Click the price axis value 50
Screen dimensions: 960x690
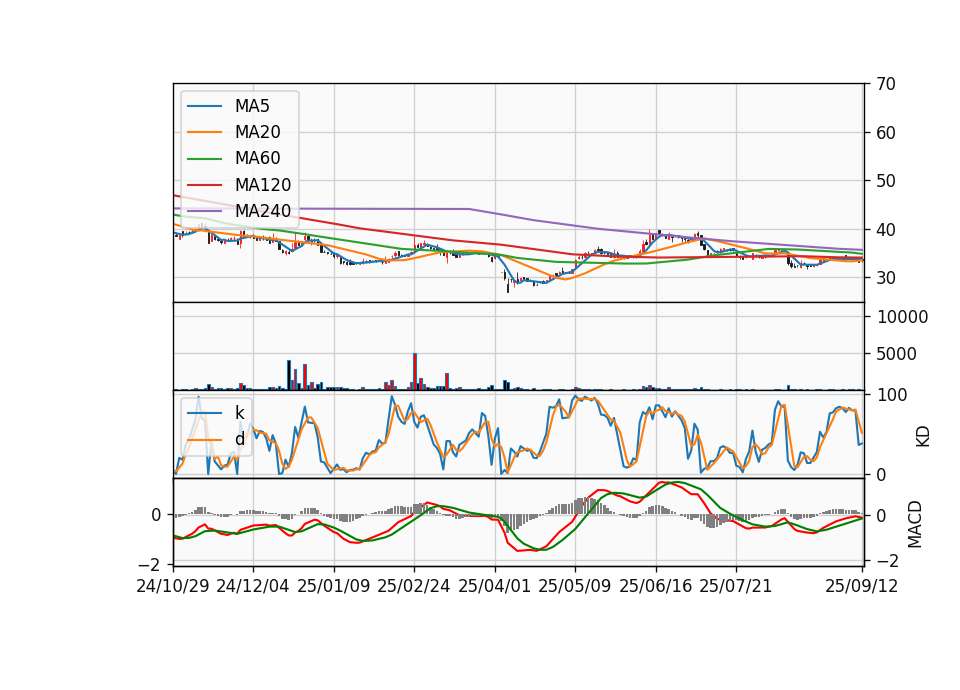pyautogui.click(x=885, y=181)
